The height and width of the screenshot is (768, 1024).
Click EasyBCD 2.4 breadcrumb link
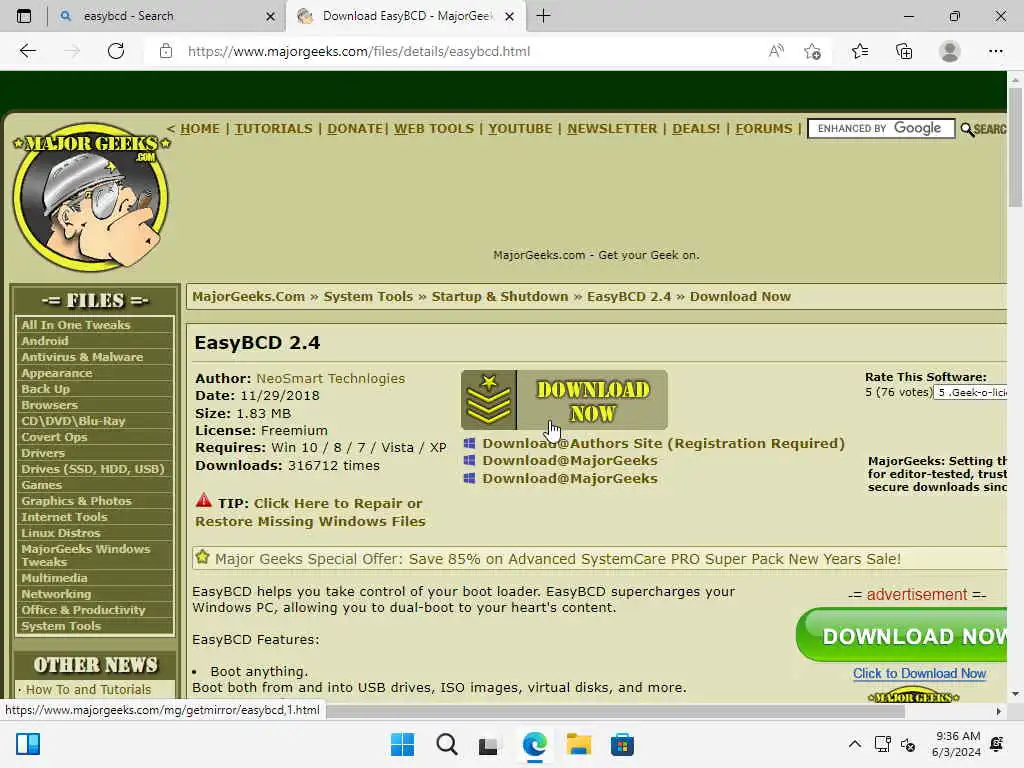629,296
